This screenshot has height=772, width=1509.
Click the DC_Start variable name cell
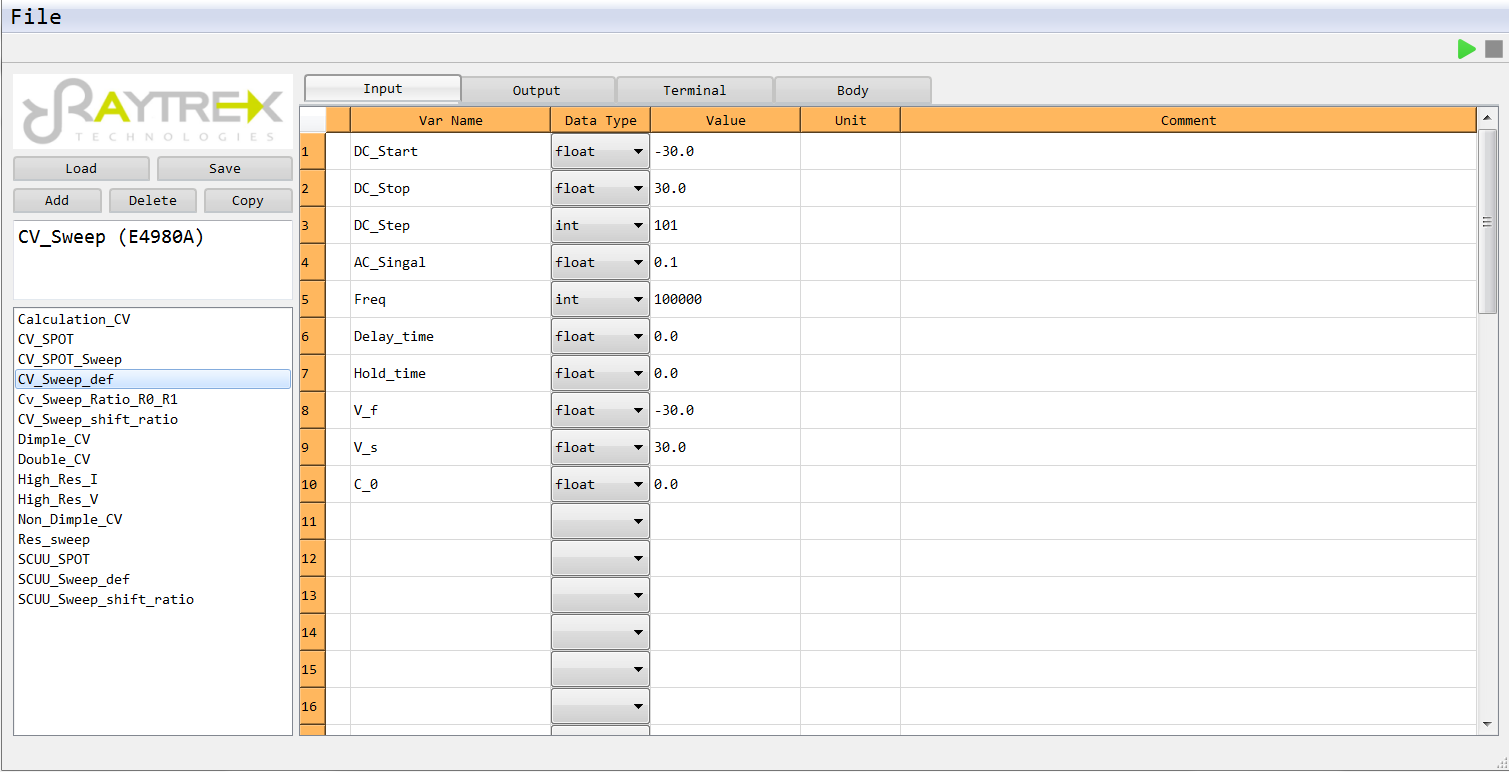[x=450, y=151]
